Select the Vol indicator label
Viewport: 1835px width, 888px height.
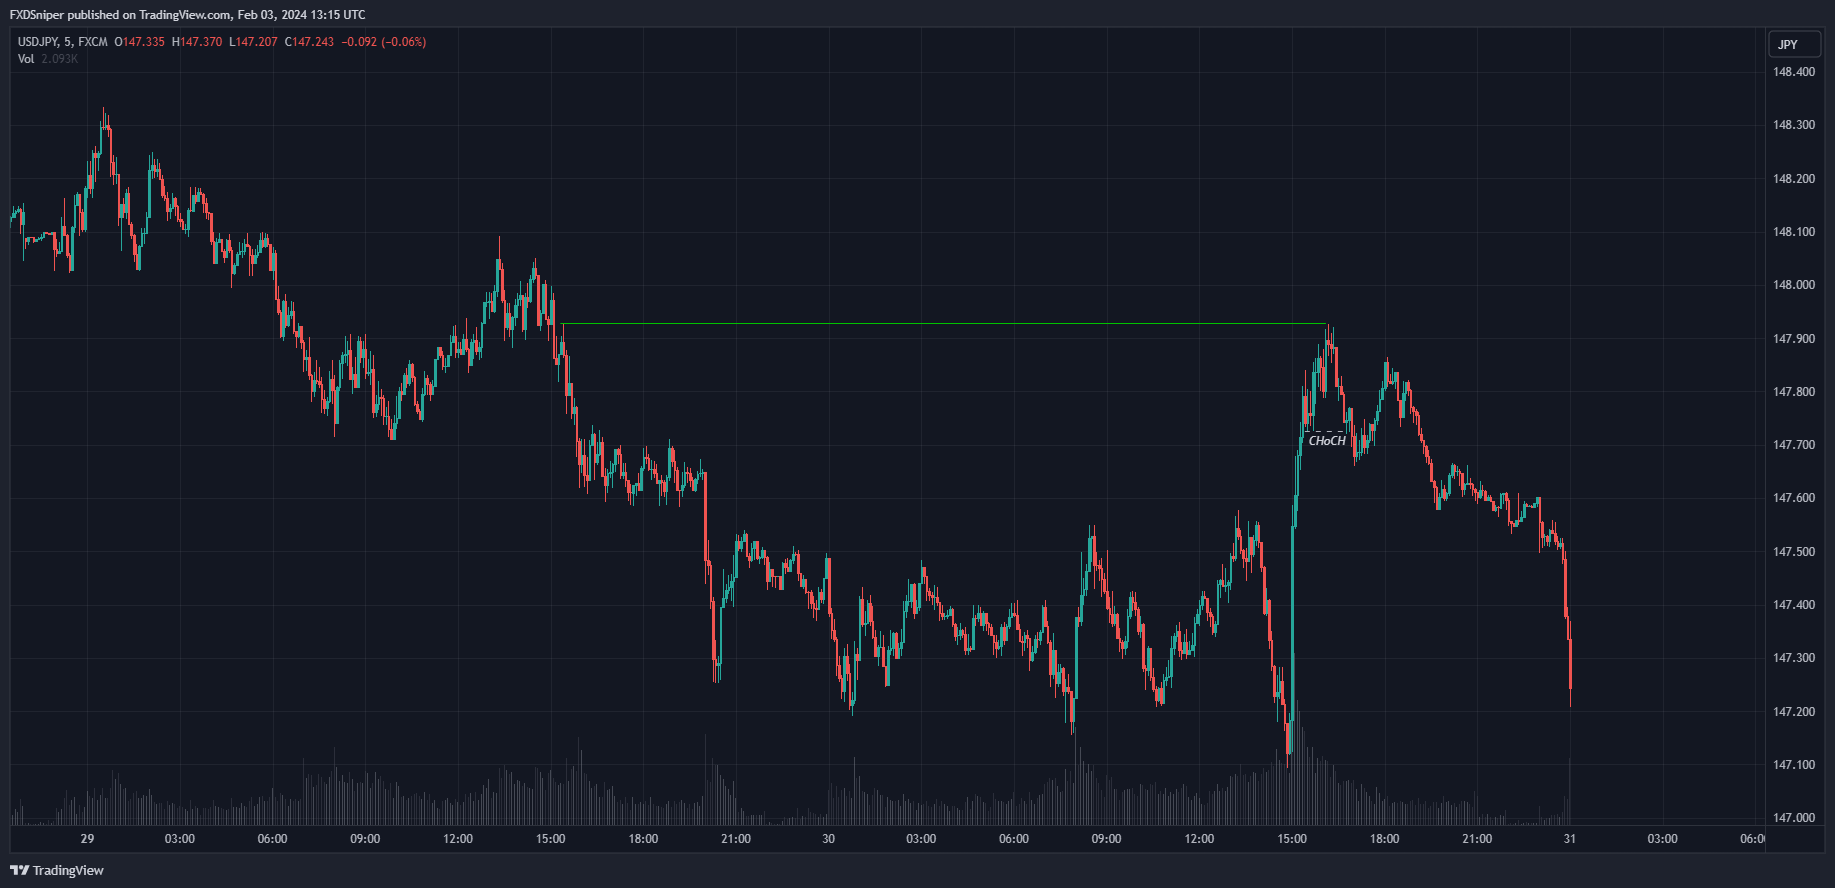click(26, 59)
